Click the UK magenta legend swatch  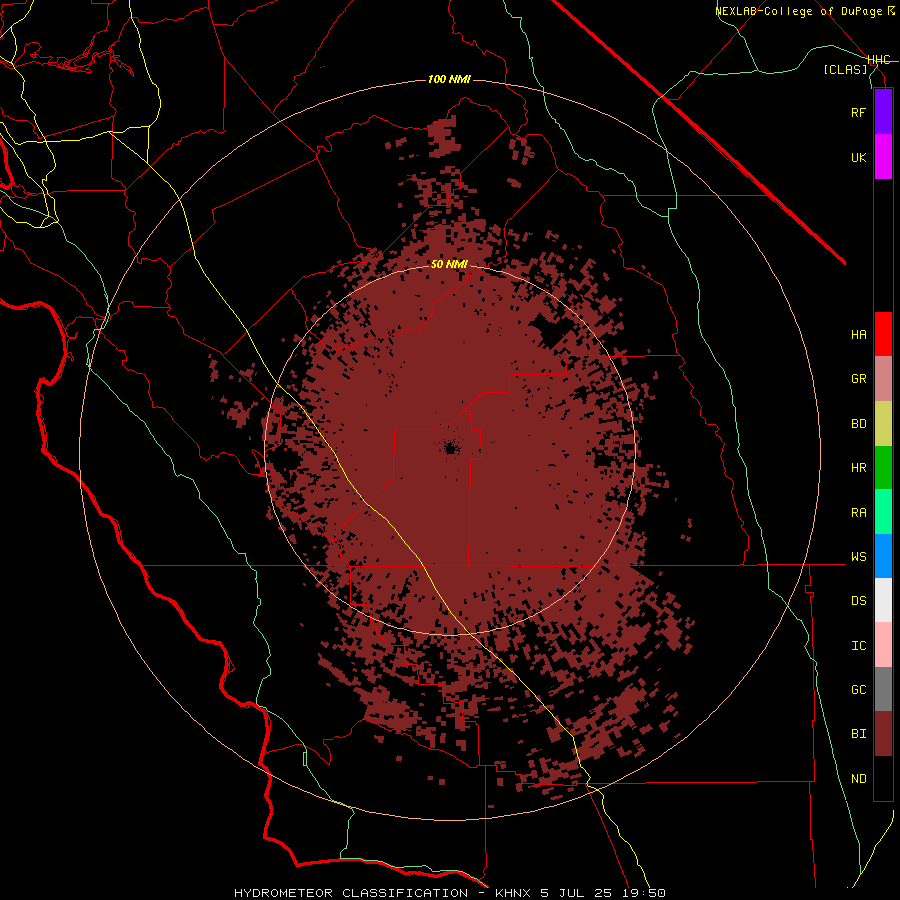(883, 157)
